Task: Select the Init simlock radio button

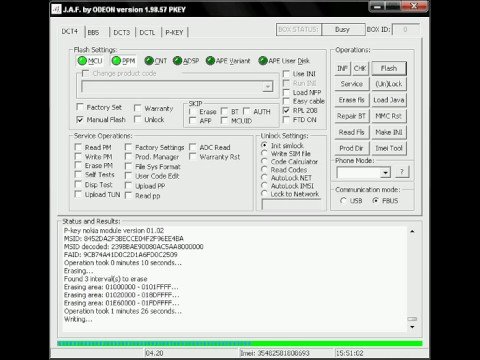Action: [264, 145]
